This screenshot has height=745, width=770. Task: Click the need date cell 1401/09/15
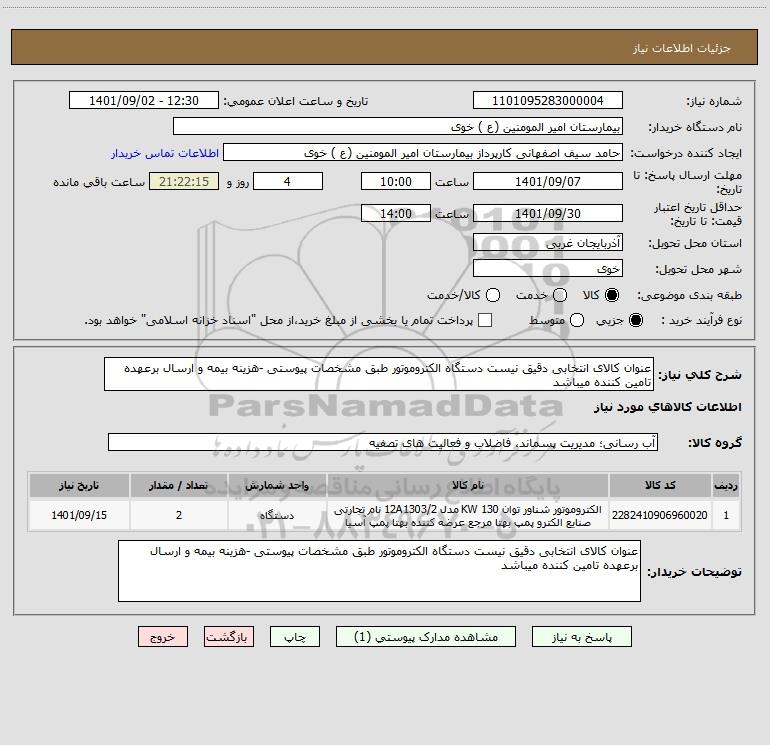[79, 515]
